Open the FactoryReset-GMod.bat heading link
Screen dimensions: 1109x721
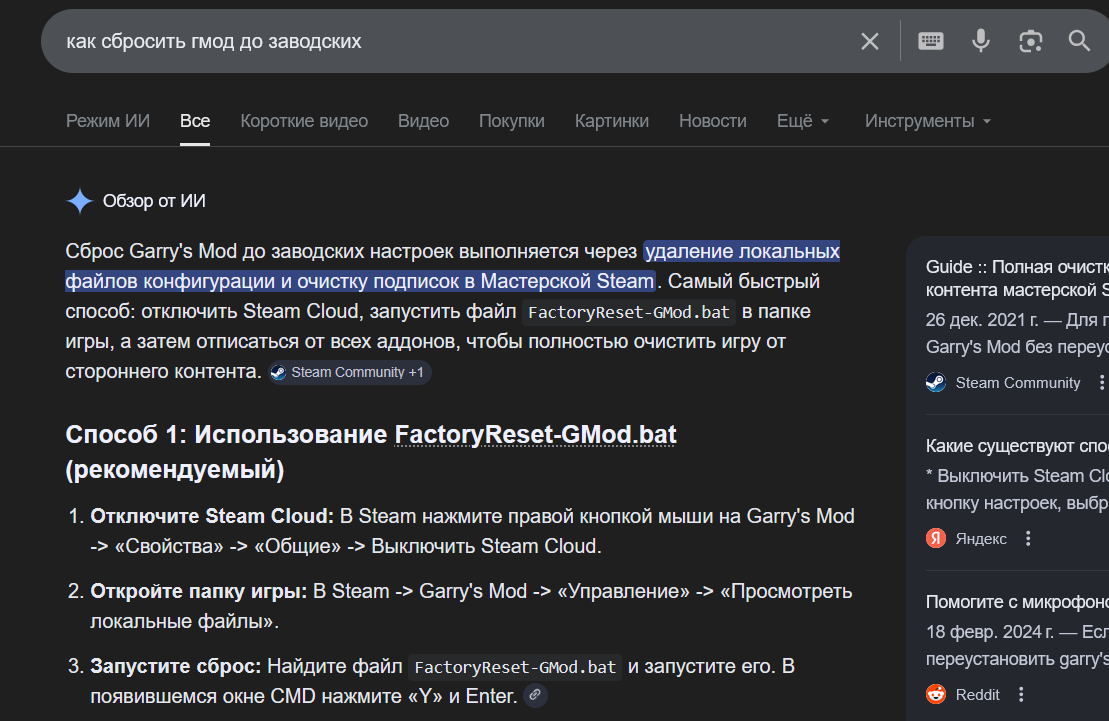(x=535, y=434)
